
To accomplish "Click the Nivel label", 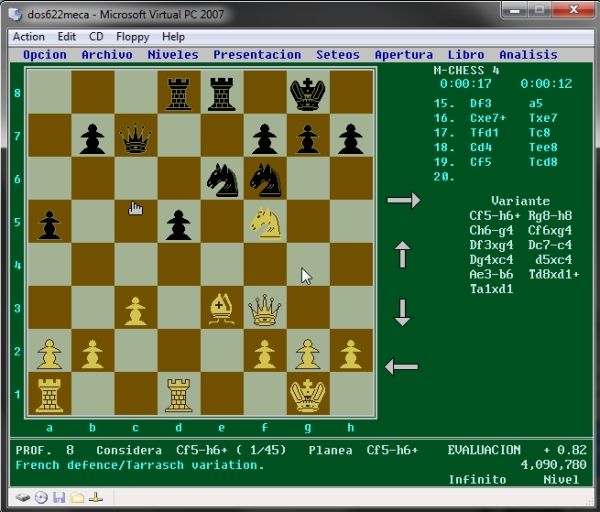I will (x=561, y=479).
